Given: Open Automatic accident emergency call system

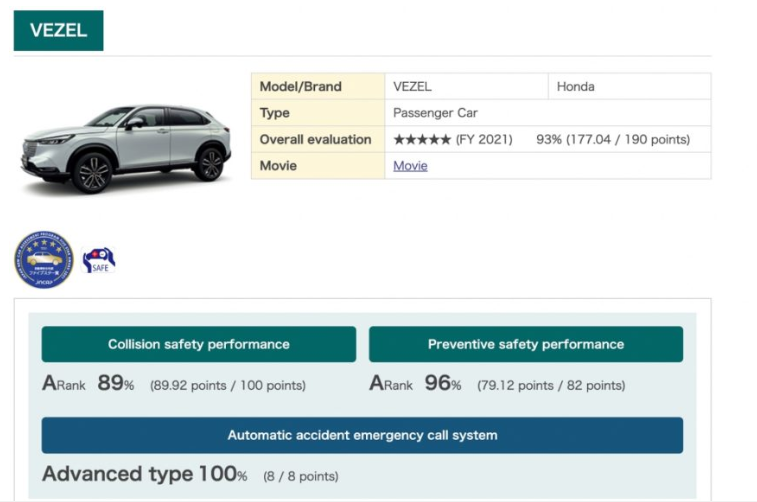Looking at the screenshot, I should (362, 435).
